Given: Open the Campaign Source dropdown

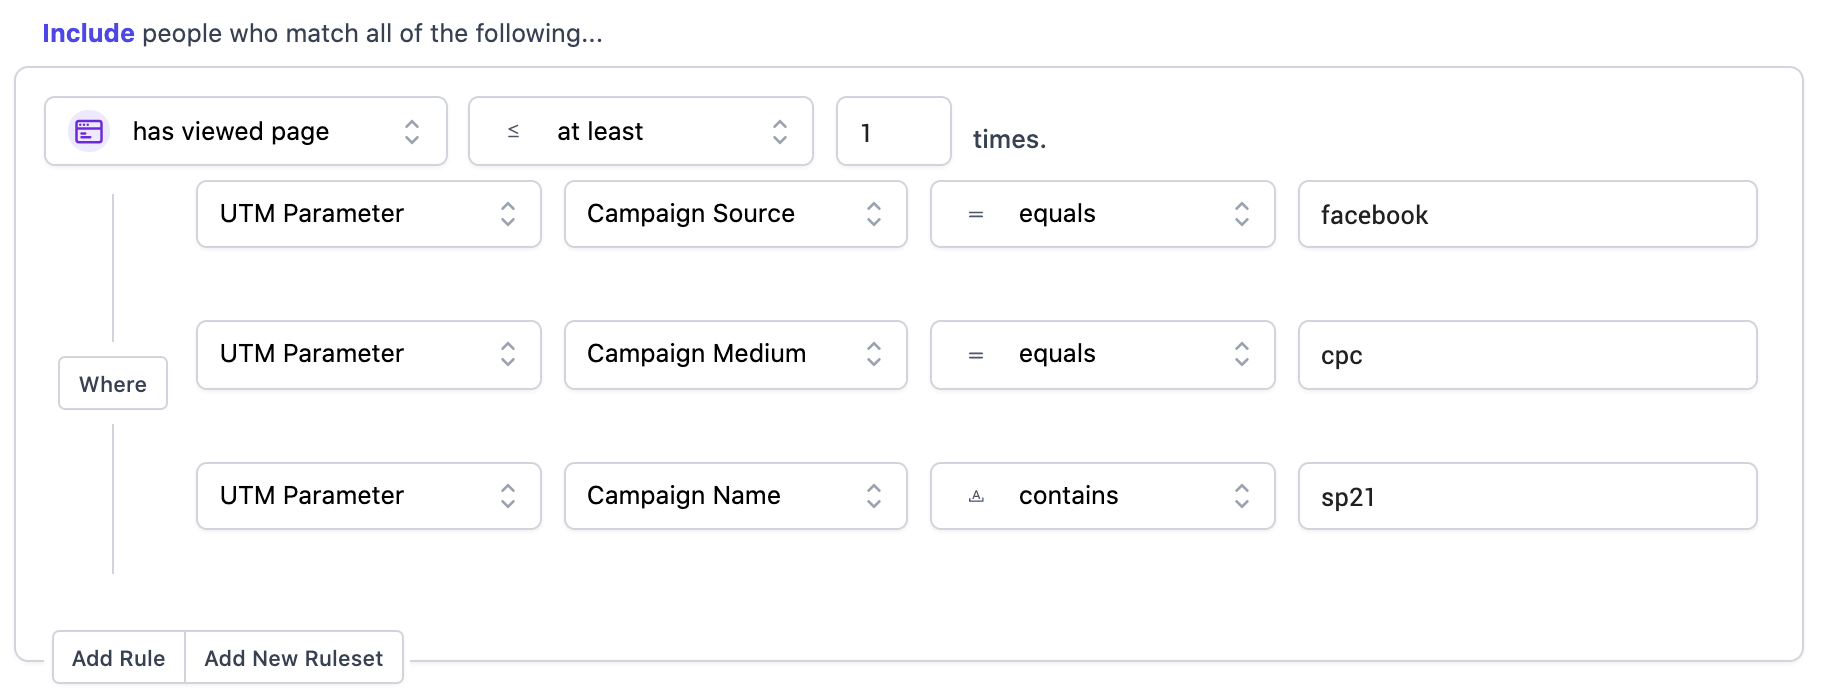Looking at the screenshot, I should tap(735, 214).
